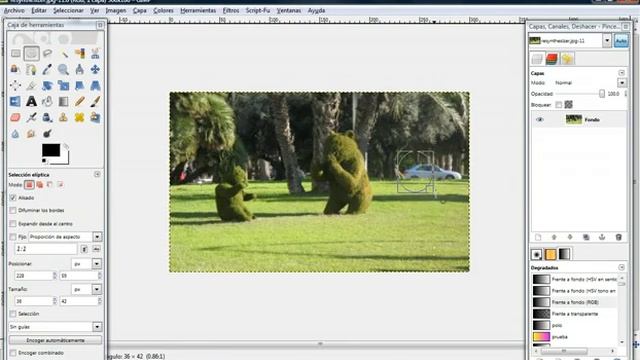Open the Archivo menu
The image size is (640, 360).
pos(14,11)
